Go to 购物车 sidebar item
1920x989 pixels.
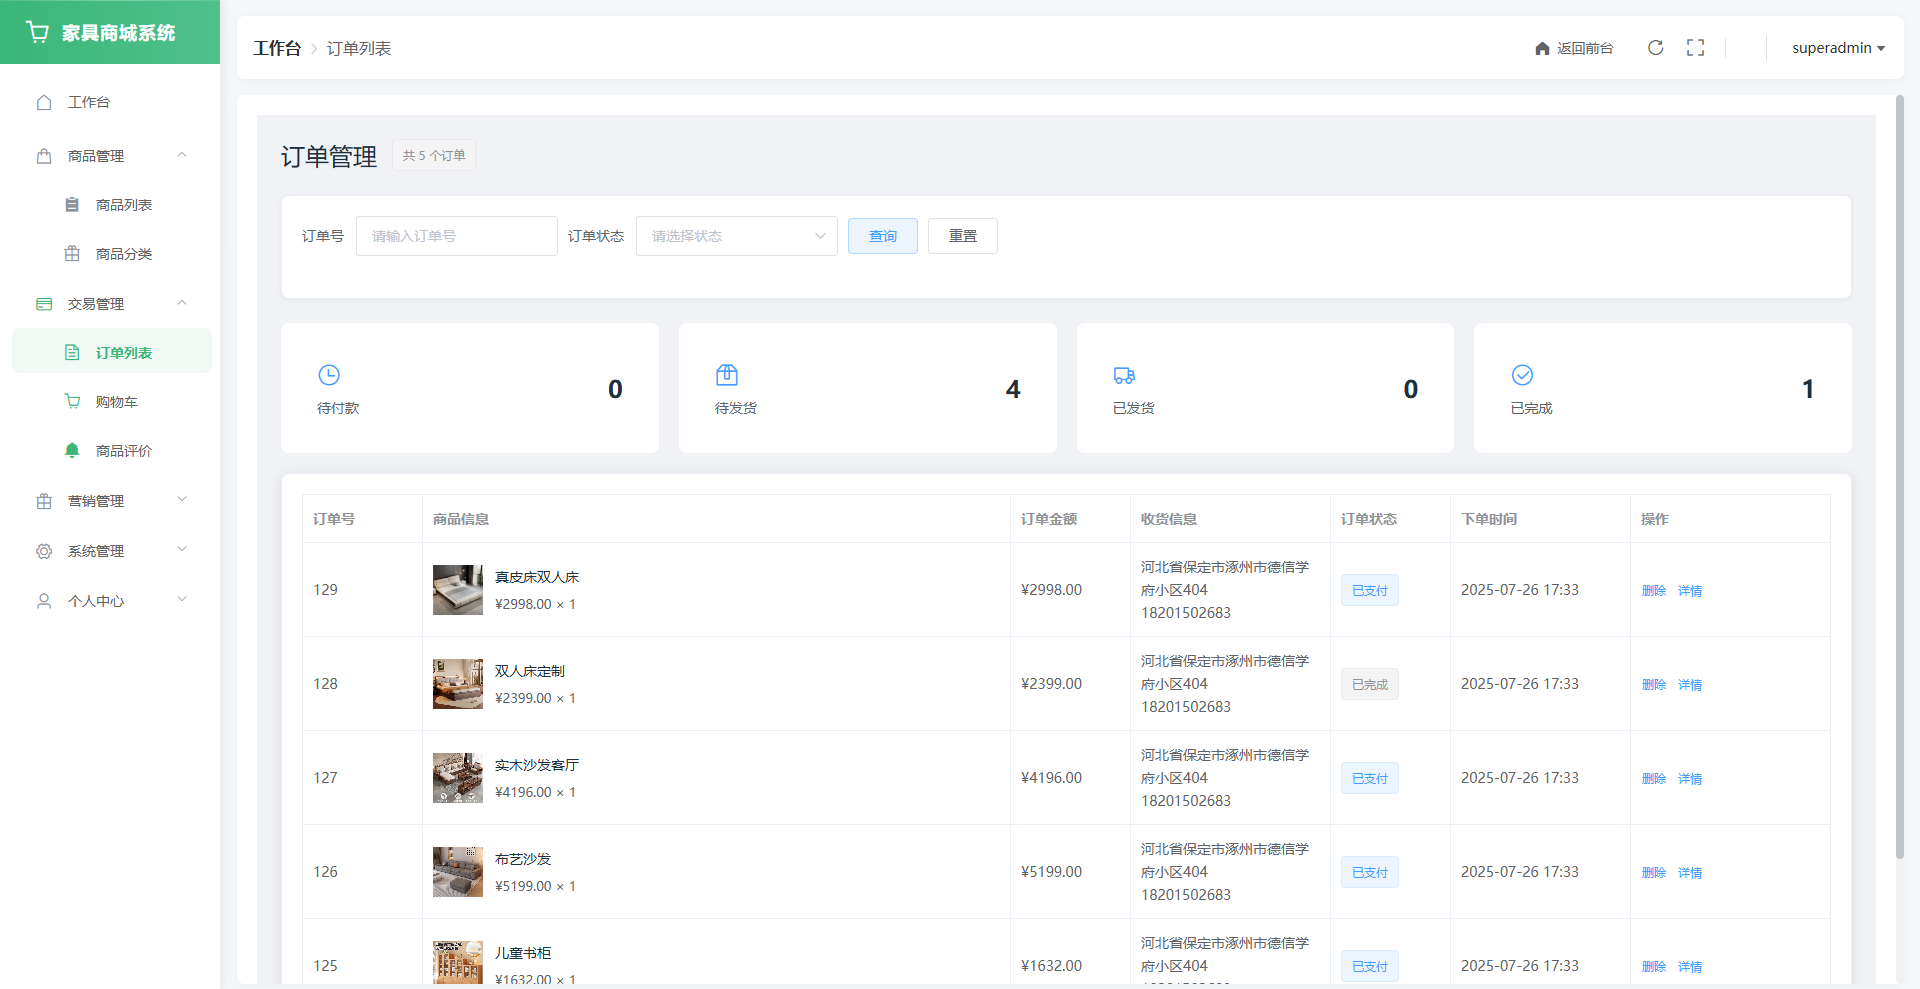116,402
